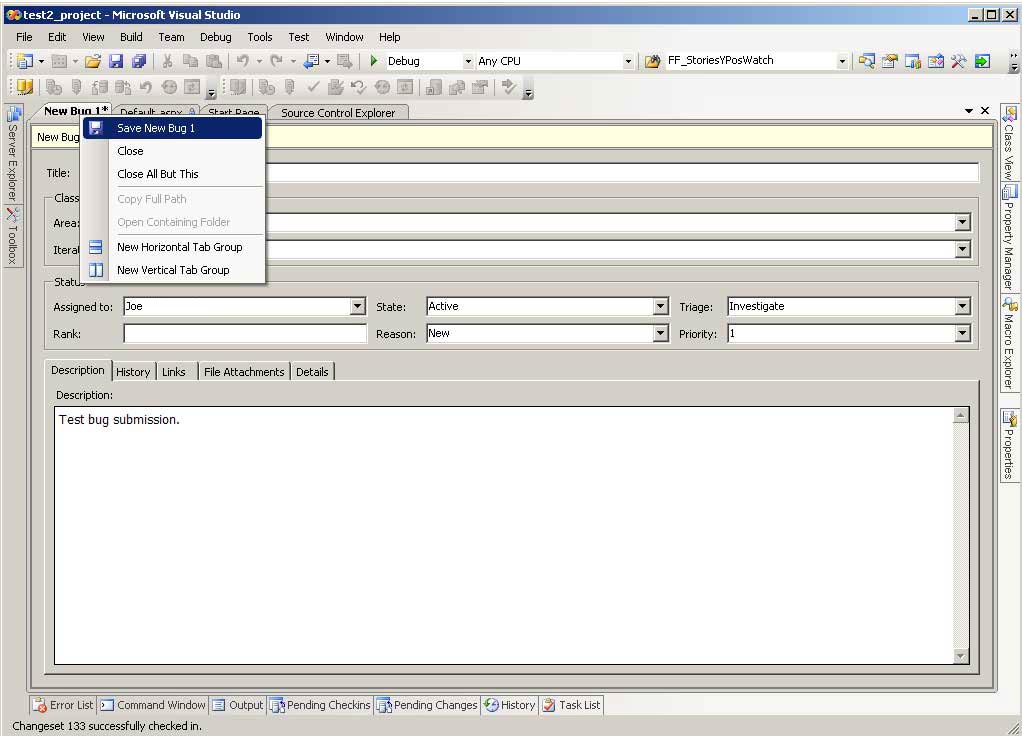Screen dimensions: 1022x736
Task: Open the Team menu
Action: [171, 37]
